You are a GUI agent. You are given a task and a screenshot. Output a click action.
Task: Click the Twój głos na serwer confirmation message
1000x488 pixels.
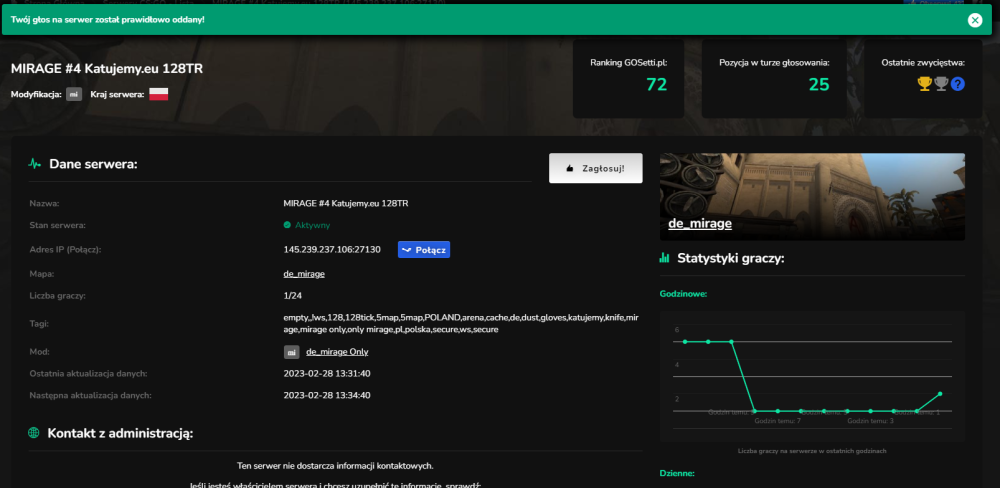point(108,20)
